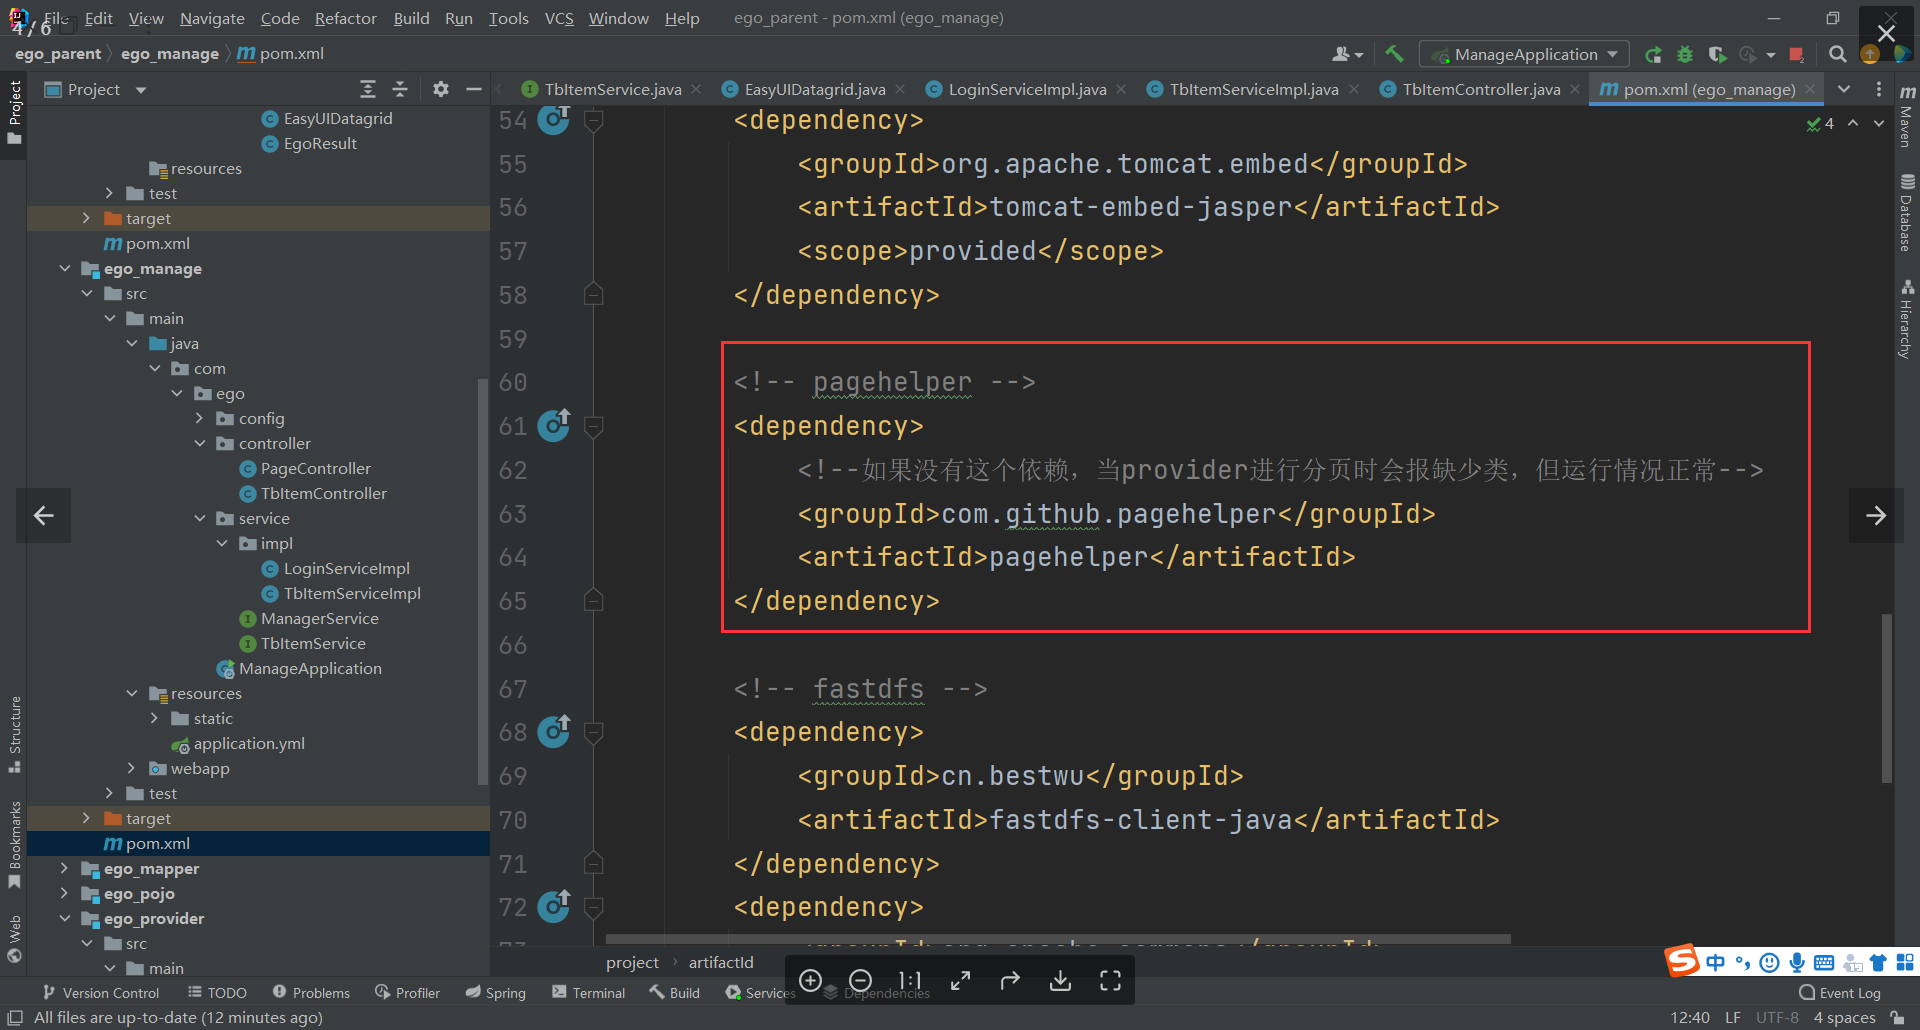Click gutter dependency icon on line 61
Screen dimensions: 1920x1030
coord(554,426)
